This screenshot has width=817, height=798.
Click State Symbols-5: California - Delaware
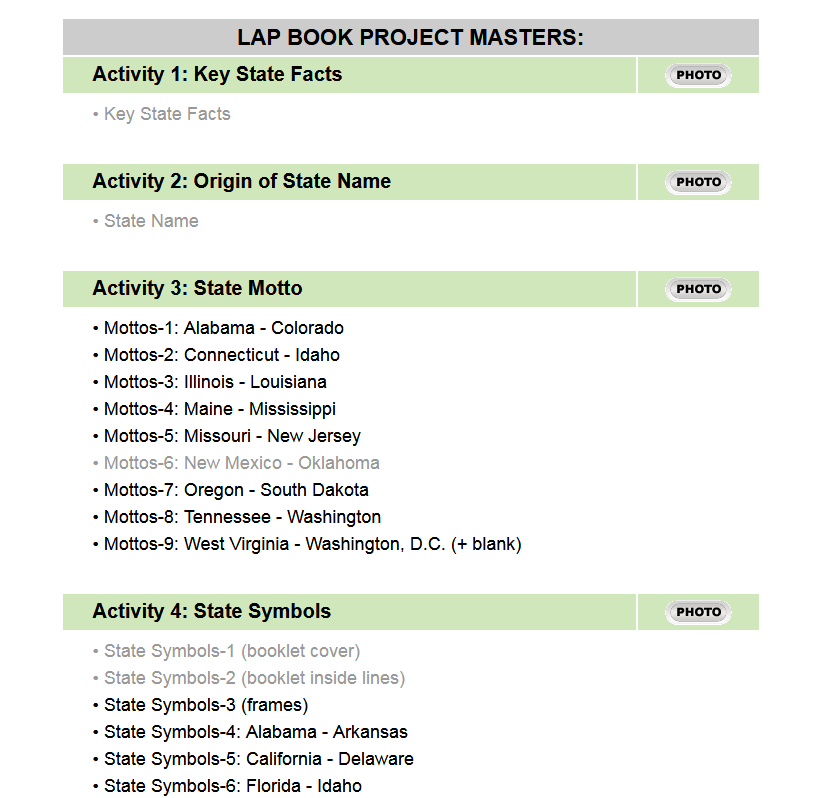coord(258,759)
